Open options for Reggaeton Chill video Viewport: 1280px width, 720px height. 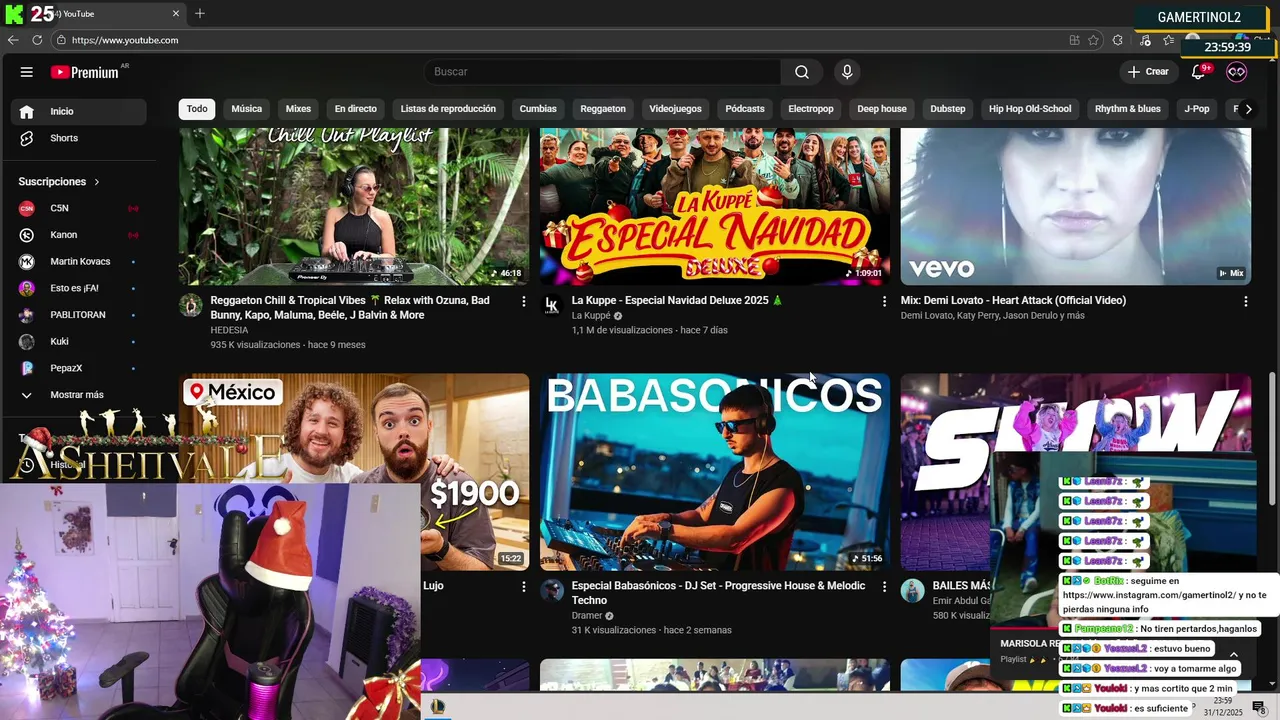[523, 301]
